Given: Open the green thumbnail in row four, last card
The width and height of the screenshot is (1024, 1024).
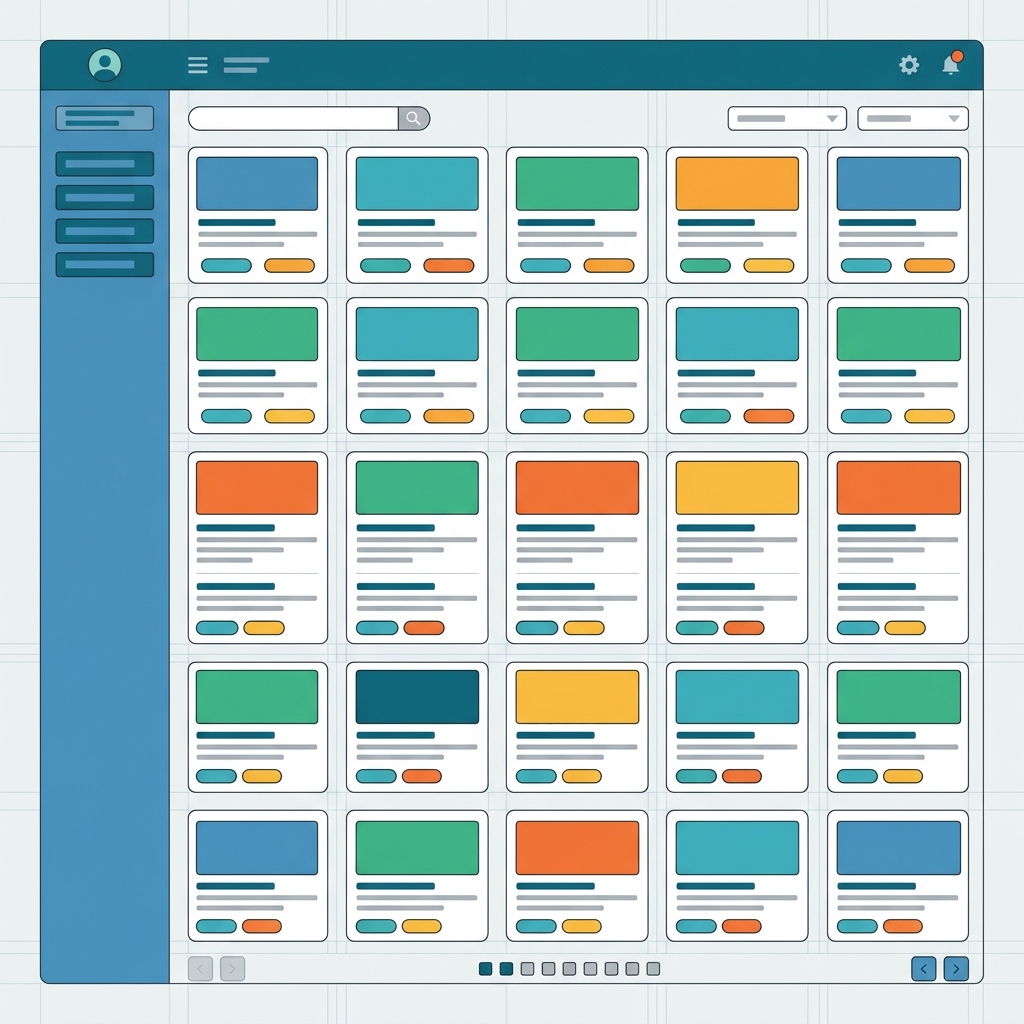Looking at the screenshot, I should pyautogui.click(x=899, y=697).
